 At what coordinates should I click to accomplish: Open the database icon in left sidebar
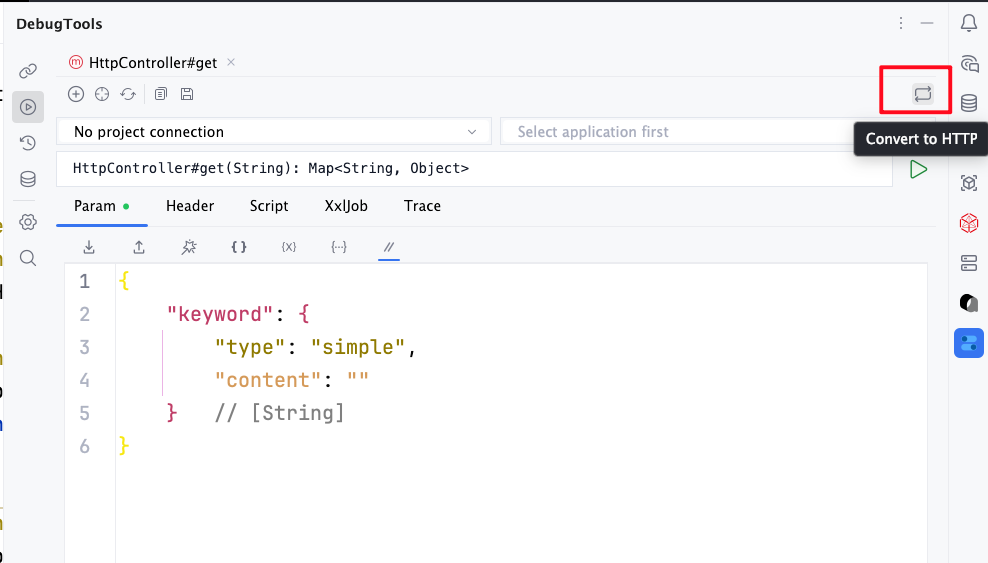tap(28, 179)
